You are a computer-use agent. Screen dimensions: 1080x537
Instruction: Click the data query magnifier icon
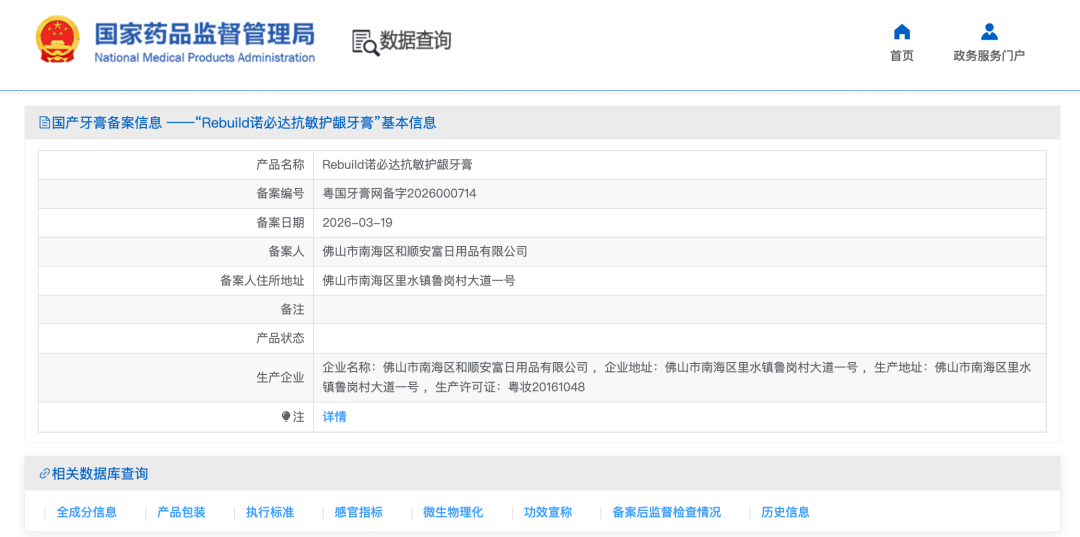pos(365,42)
